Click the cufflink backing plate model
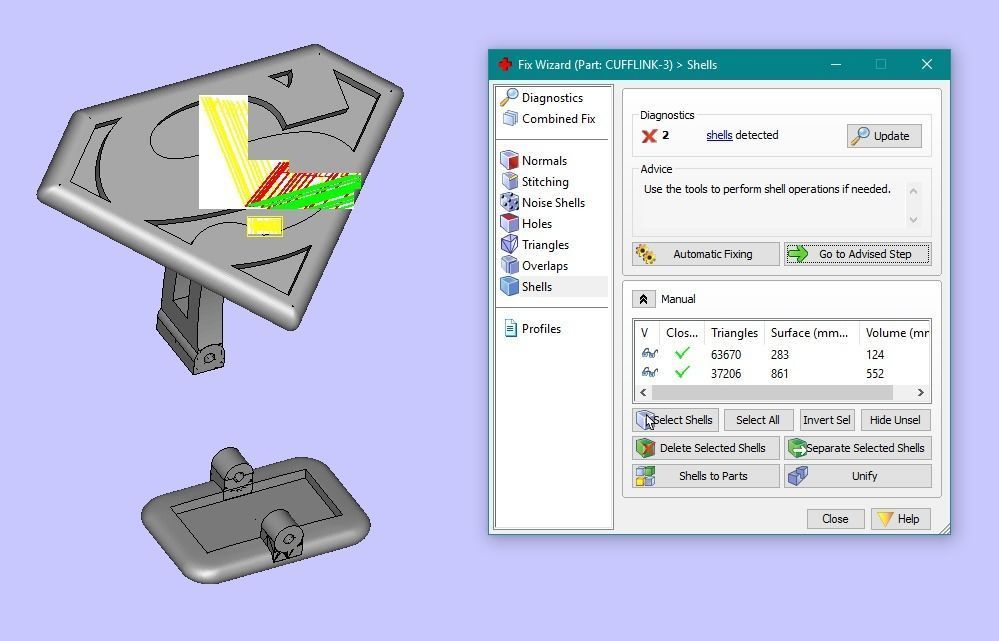This screenshot has height=641, width=999. pyautogui.click(x=255, y=516)
